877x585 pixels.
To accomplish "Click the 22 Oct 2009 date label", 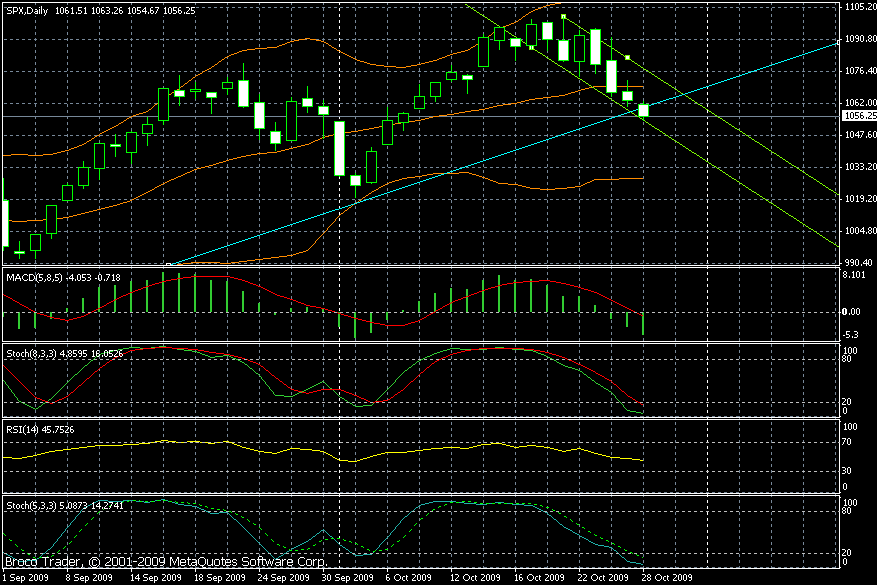I will tap(602, 578).
